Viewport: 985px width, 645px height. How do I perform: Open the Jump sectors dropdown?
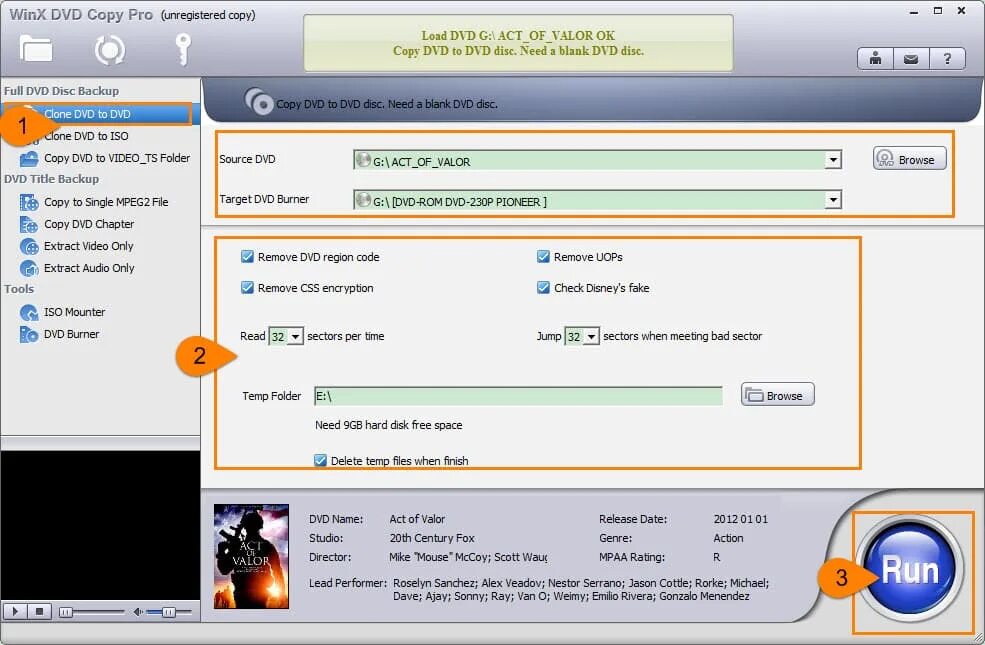591,337
